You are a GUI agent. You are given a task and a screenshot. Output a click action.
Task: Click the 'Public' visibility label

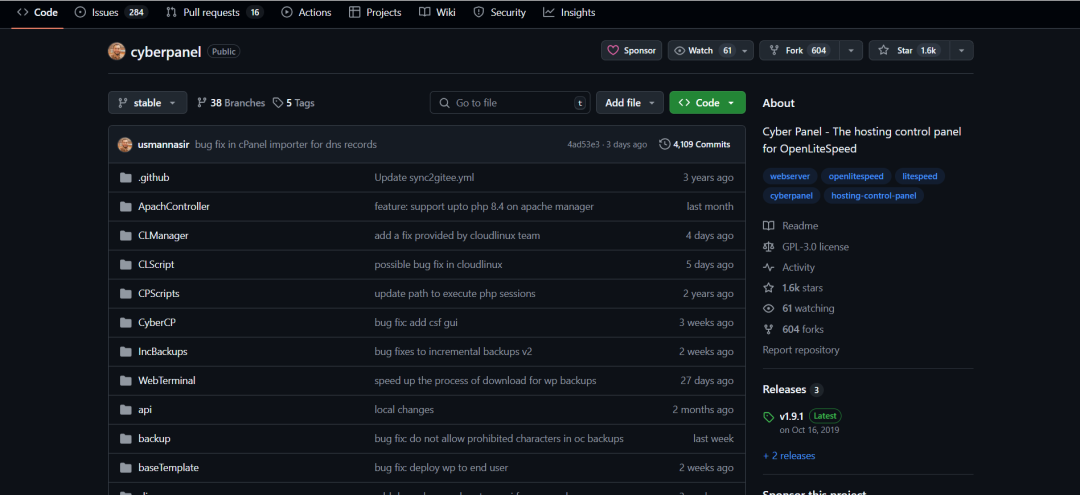coord(224,52)
